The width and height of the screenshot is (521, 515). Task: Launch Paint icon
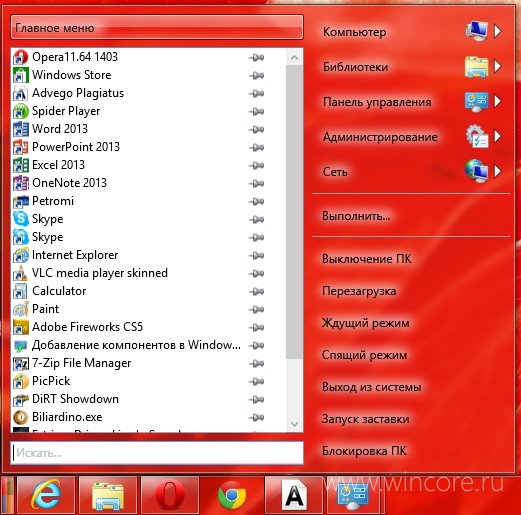tap(20, 309)
